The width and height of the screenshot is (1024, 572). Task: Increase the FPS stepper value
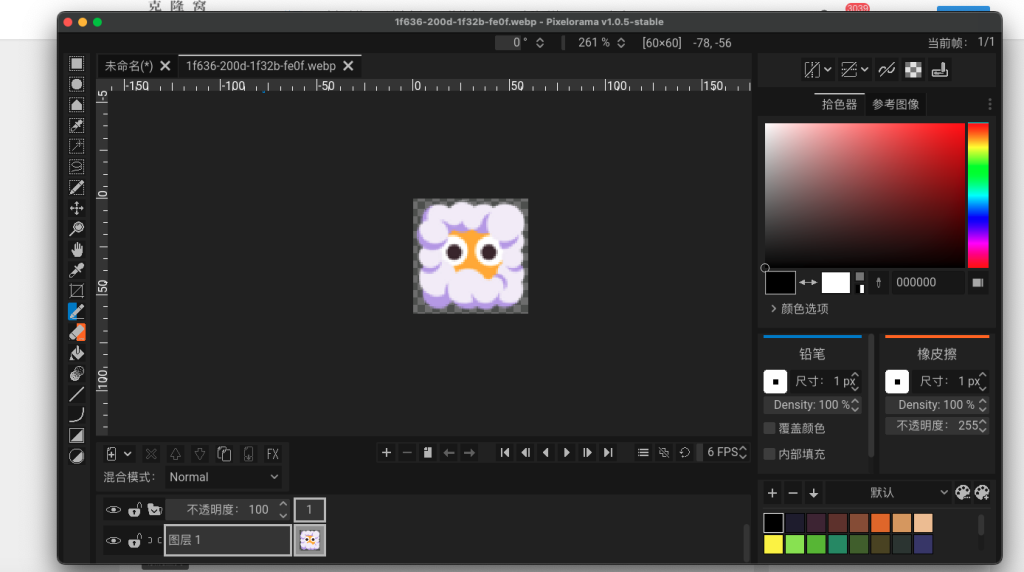(x=743, y=449)
